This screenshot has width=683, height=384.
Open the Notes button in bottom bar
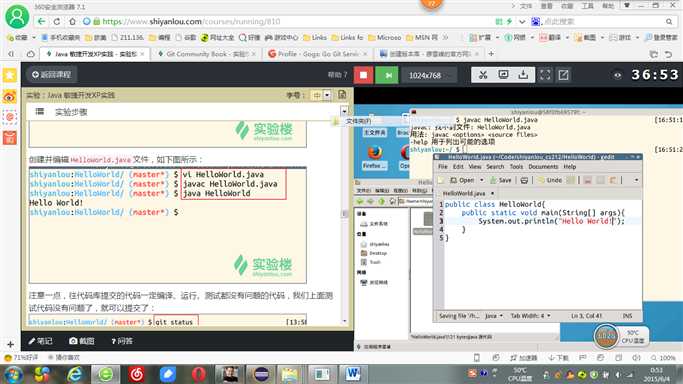click(x=40, y=341)
